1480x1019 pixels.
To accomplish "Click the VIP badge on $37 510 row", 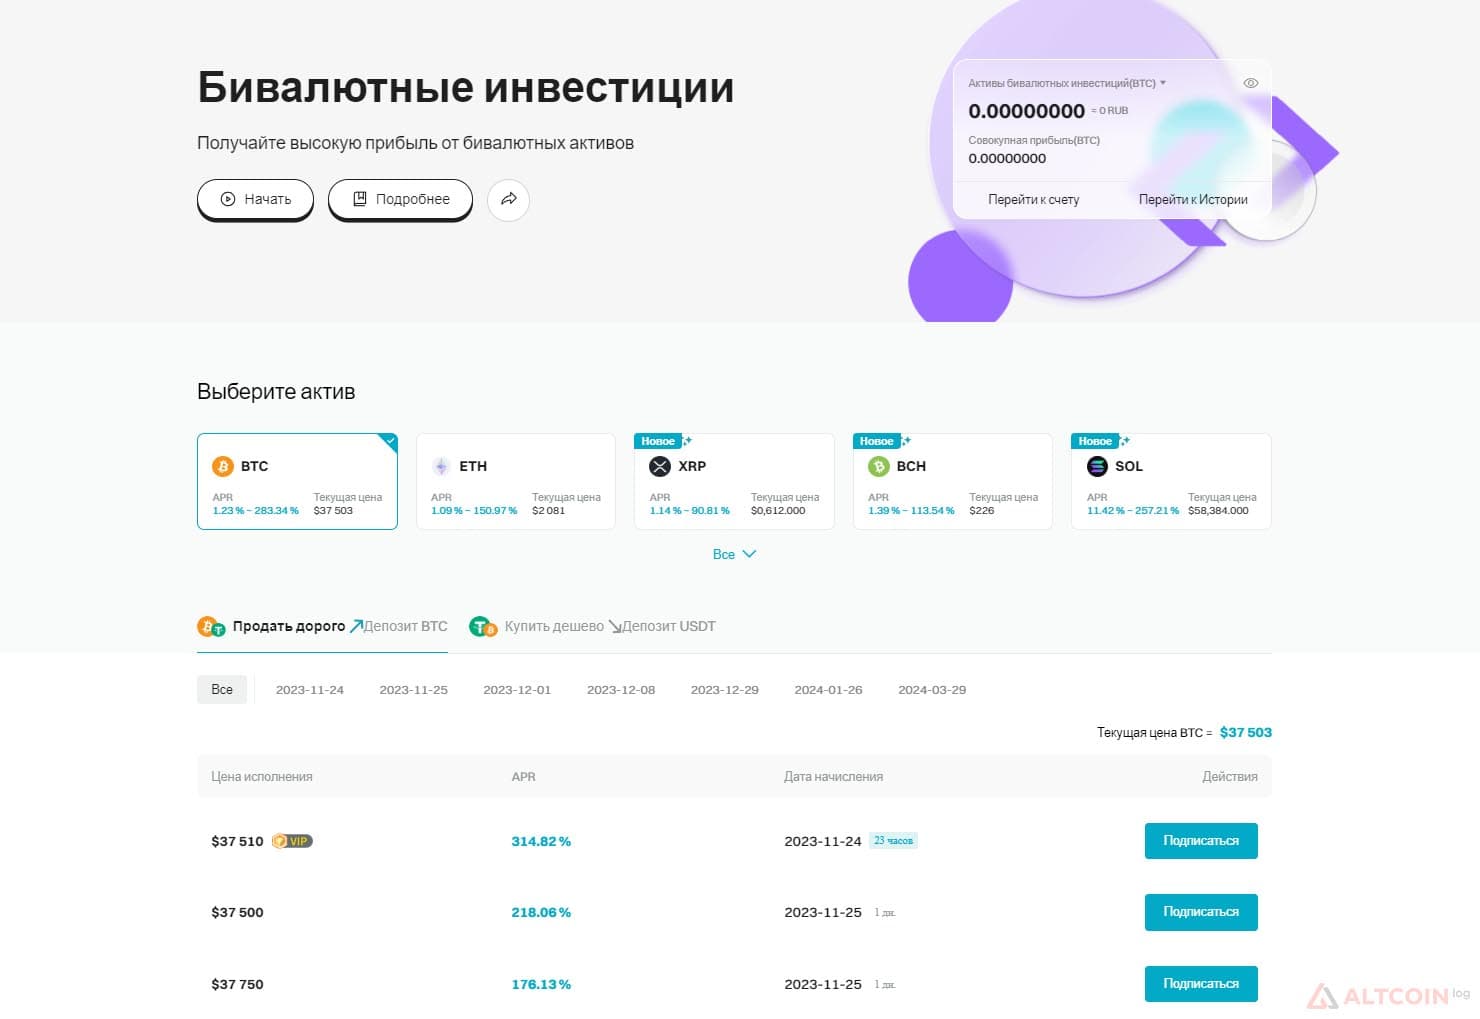I will click(292, 841).
